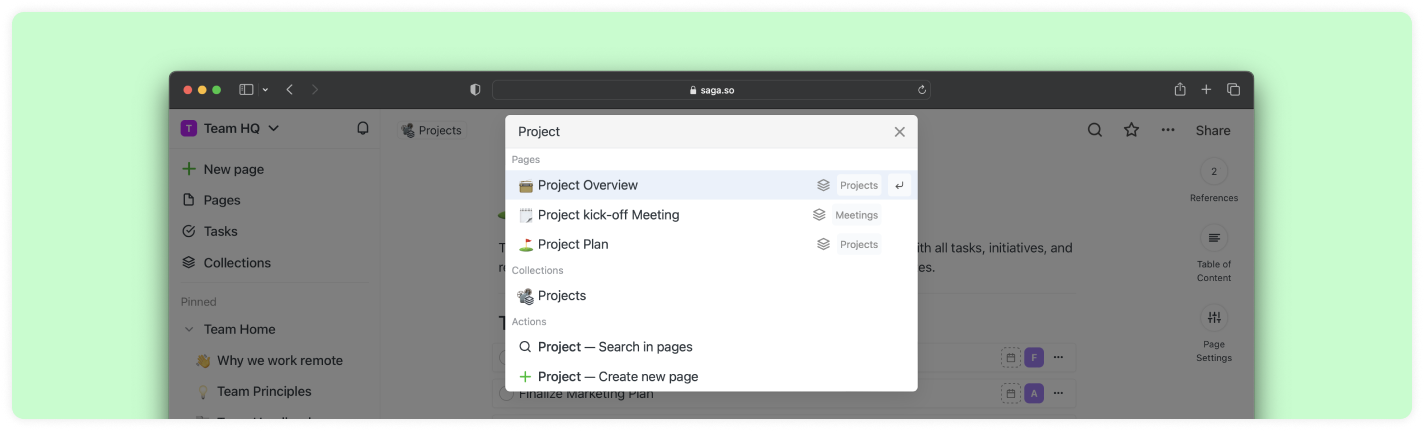
Task: Click New page in sidebar
Action: tap(233, 169)
